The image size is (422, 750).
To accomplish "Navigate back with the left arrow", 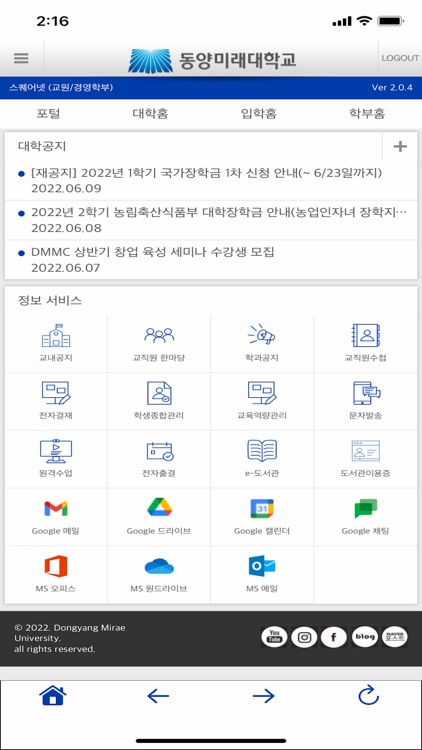I will [158, 696].
